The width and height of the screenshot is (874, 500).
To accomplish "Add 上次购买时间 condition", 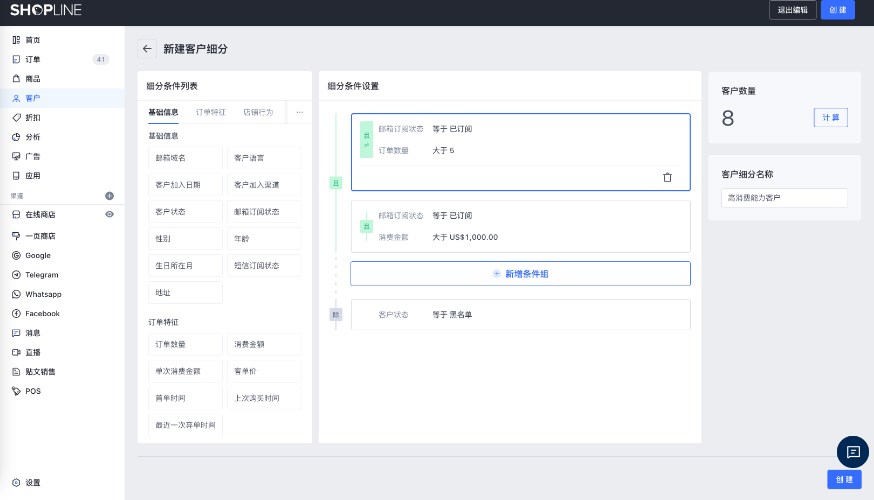I will (264, 398).
